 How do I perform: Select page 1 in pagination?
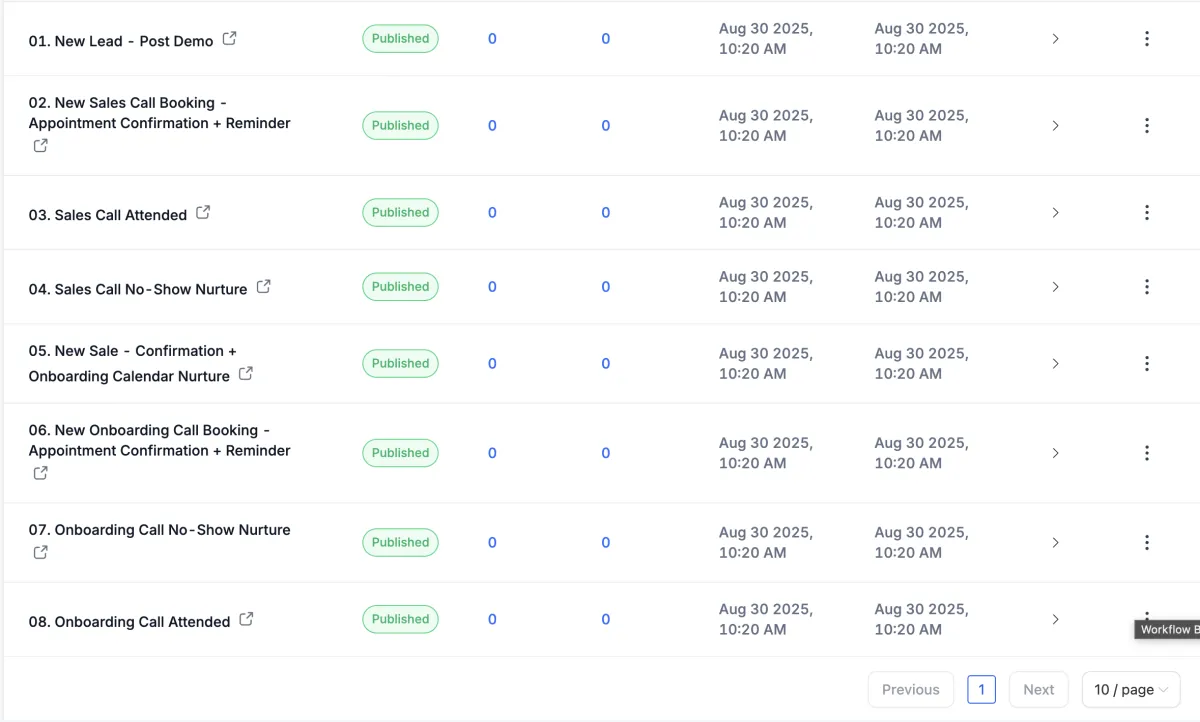point(981,690)
